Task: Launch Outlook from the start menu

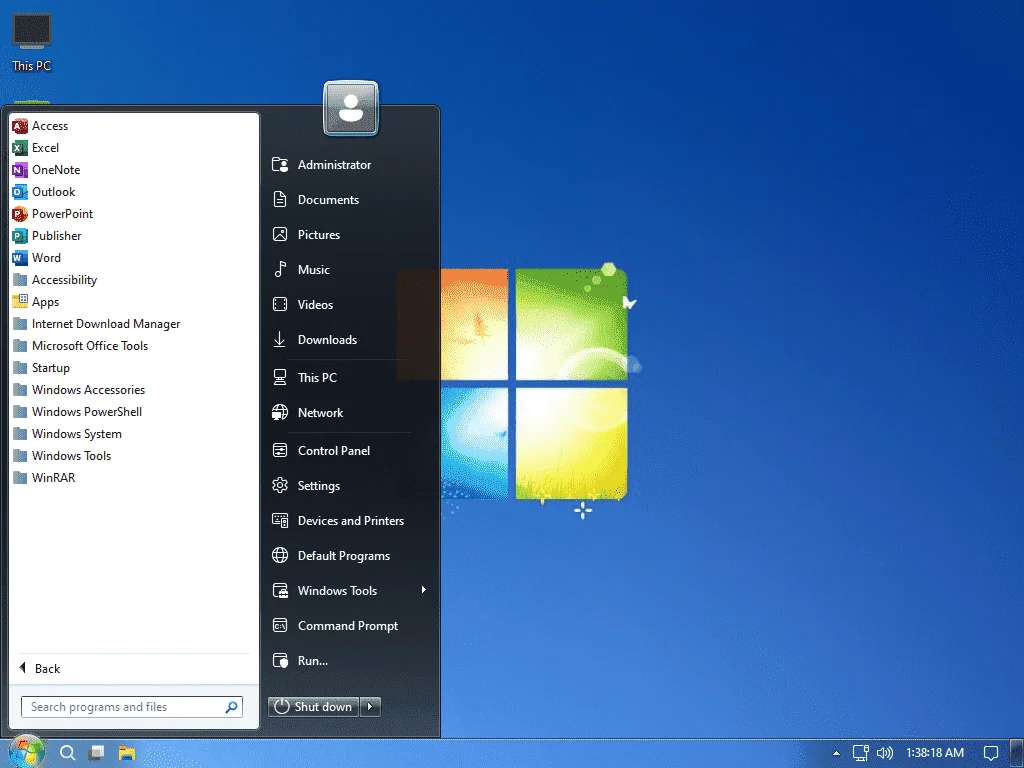Action: click(134, 192)
